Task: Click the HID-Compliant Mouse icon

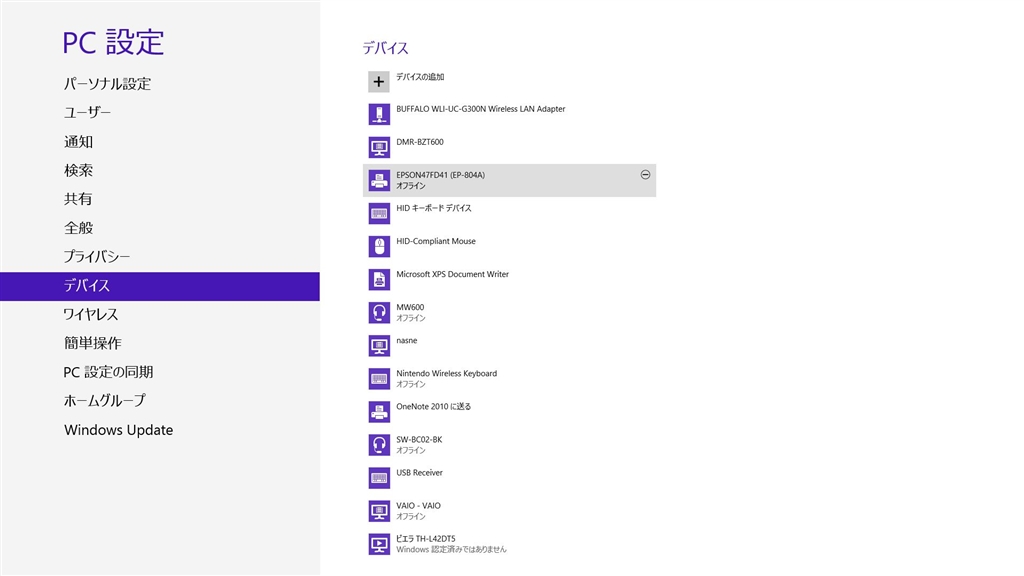Action: [x=379, y=246]
